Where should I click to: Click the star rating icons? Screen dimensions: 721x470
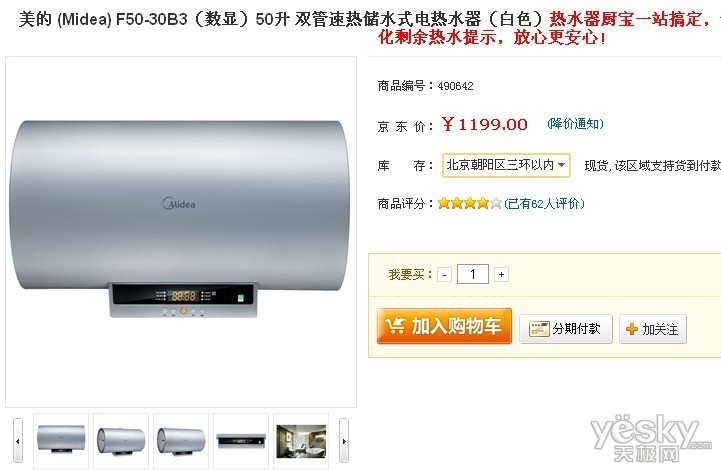[469, 203]
